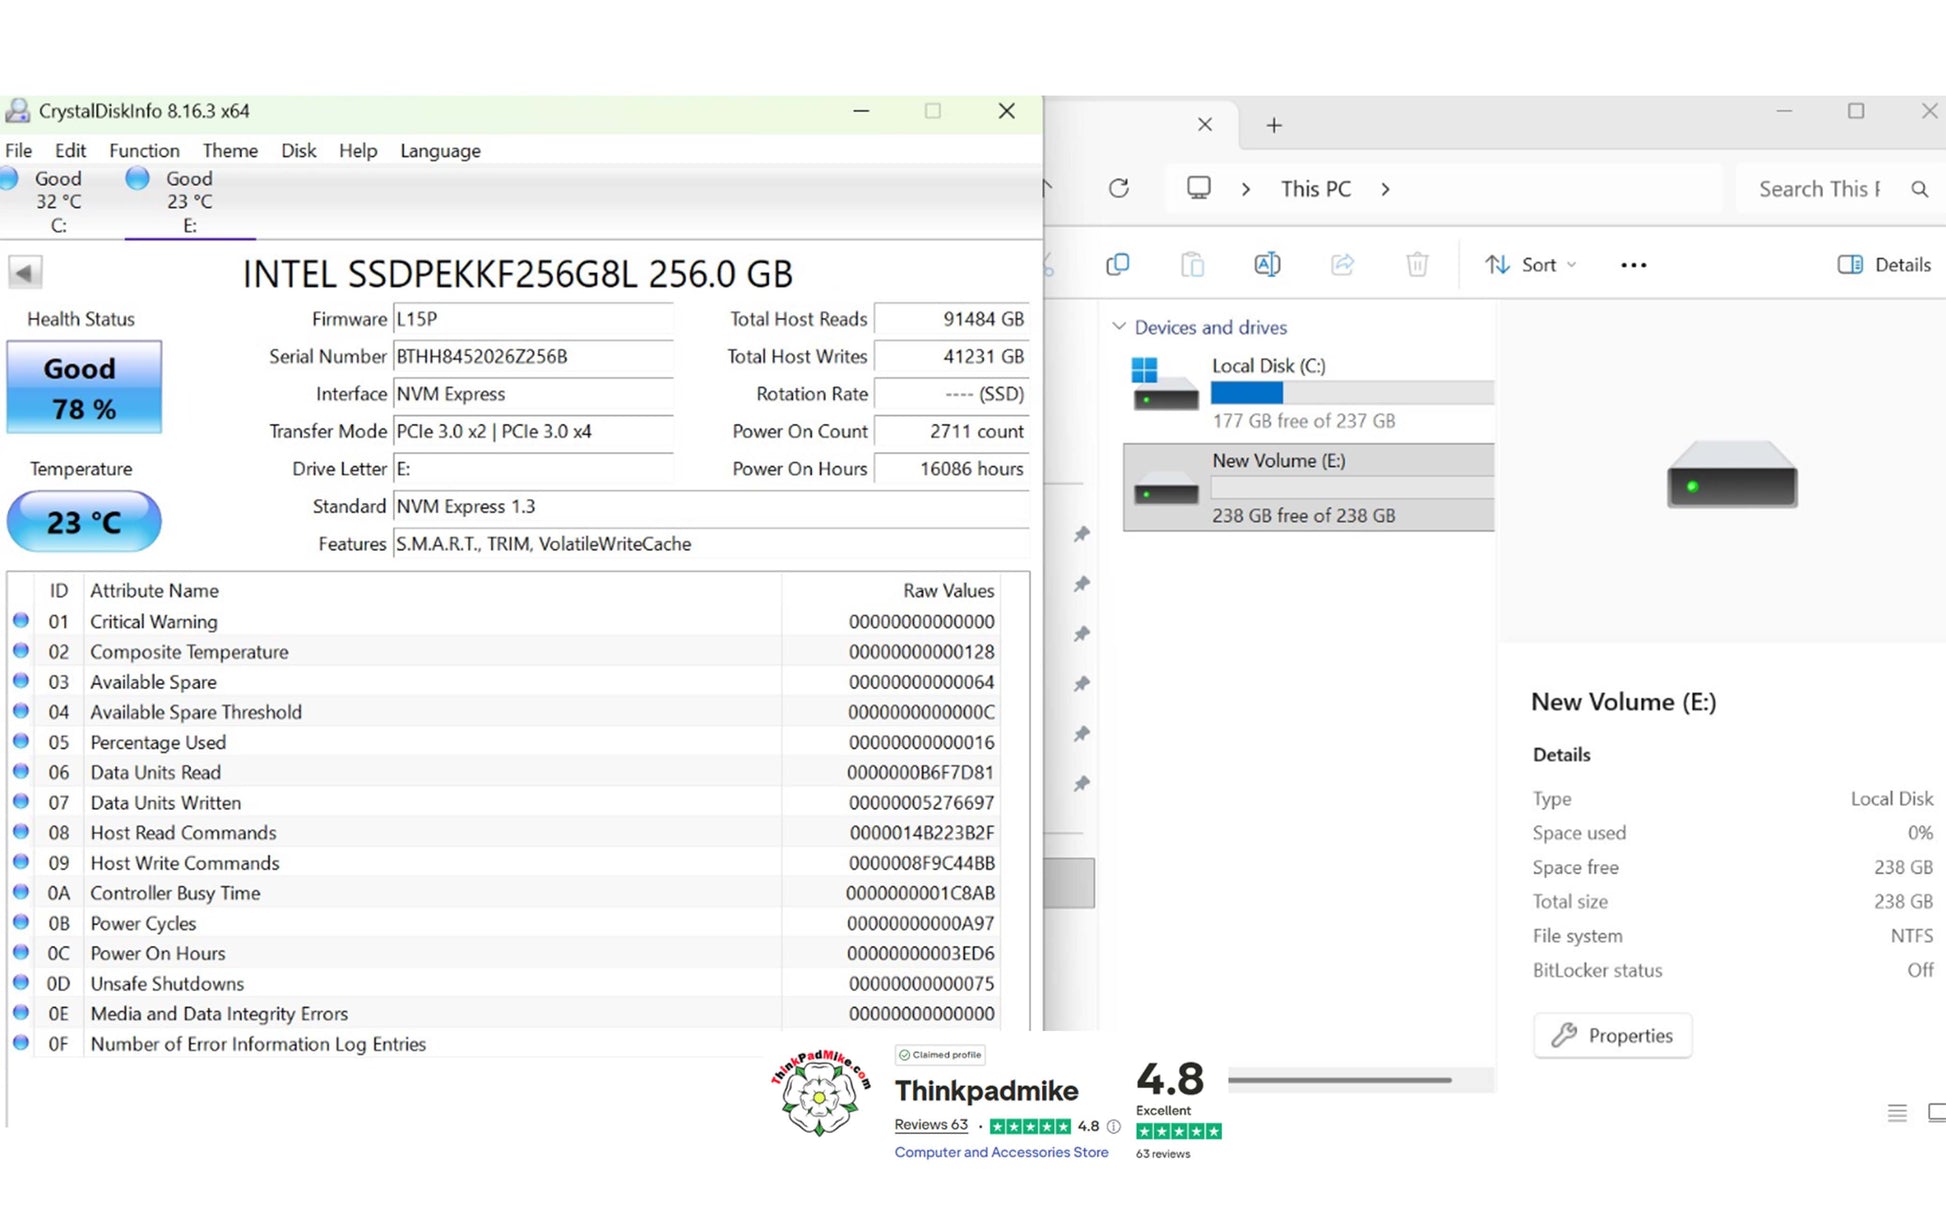This screenshot has height=1223, width=1946.
Task: Select Local Disk (C:) drive
Action: (1309, 392)
